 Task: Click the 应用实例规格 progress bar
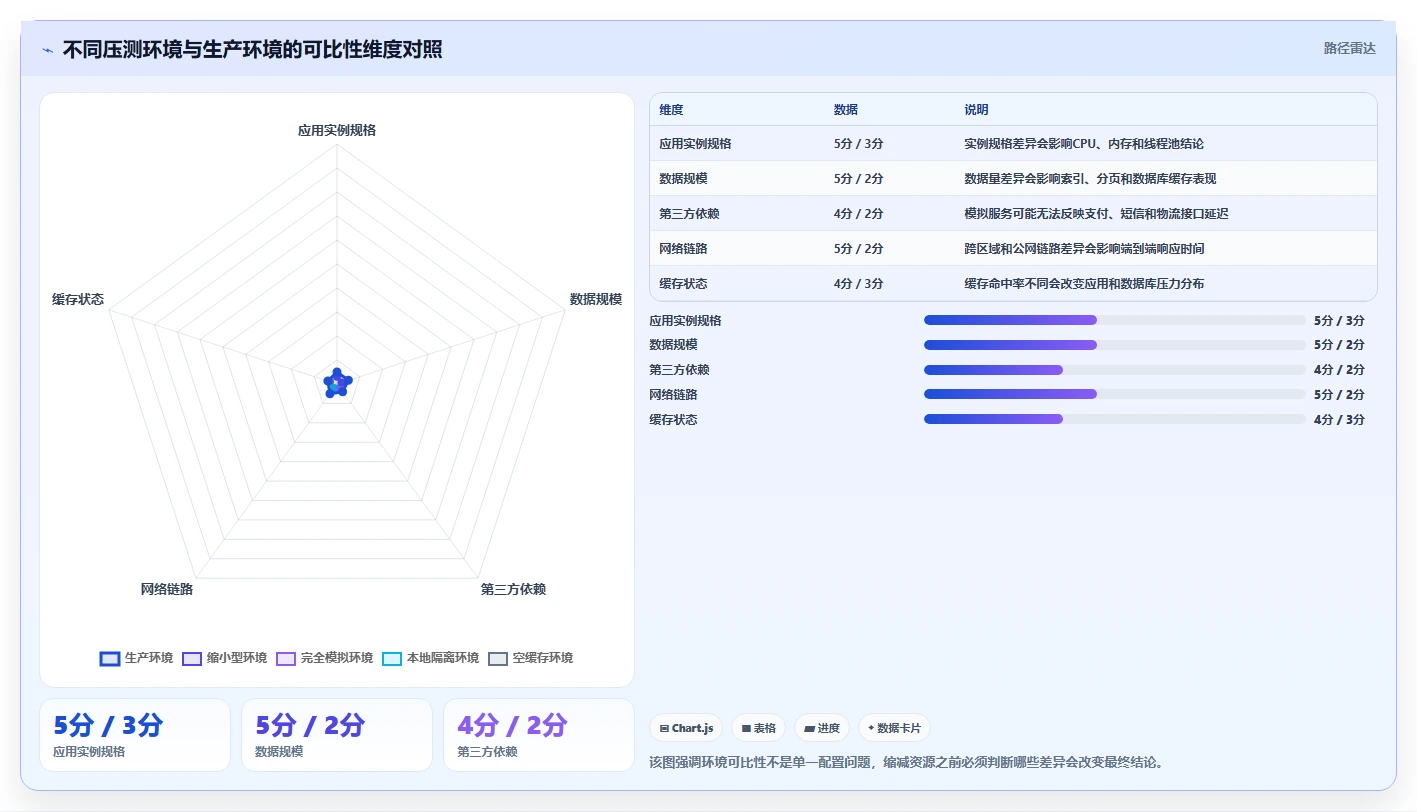1115,320
